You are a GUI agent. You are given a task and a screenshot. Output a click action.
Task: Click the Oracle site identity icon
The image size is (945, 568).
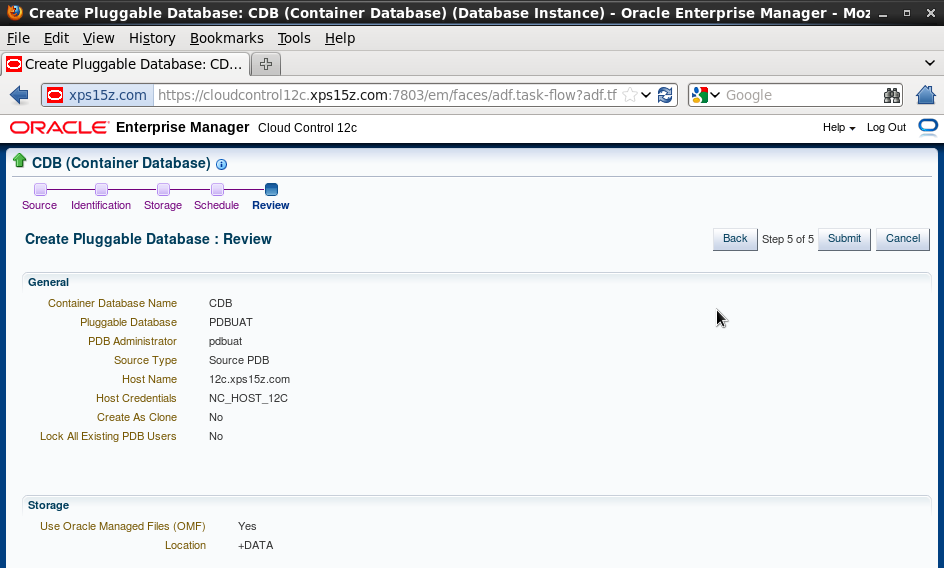tap(55, 95)
